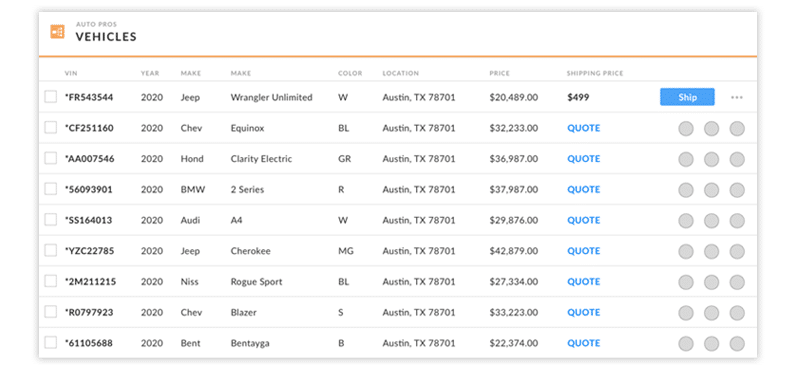The height and width of the screenshot is (370, 796).
Task: Check the box for VIN *FR543544
Action: coord(51,97)
